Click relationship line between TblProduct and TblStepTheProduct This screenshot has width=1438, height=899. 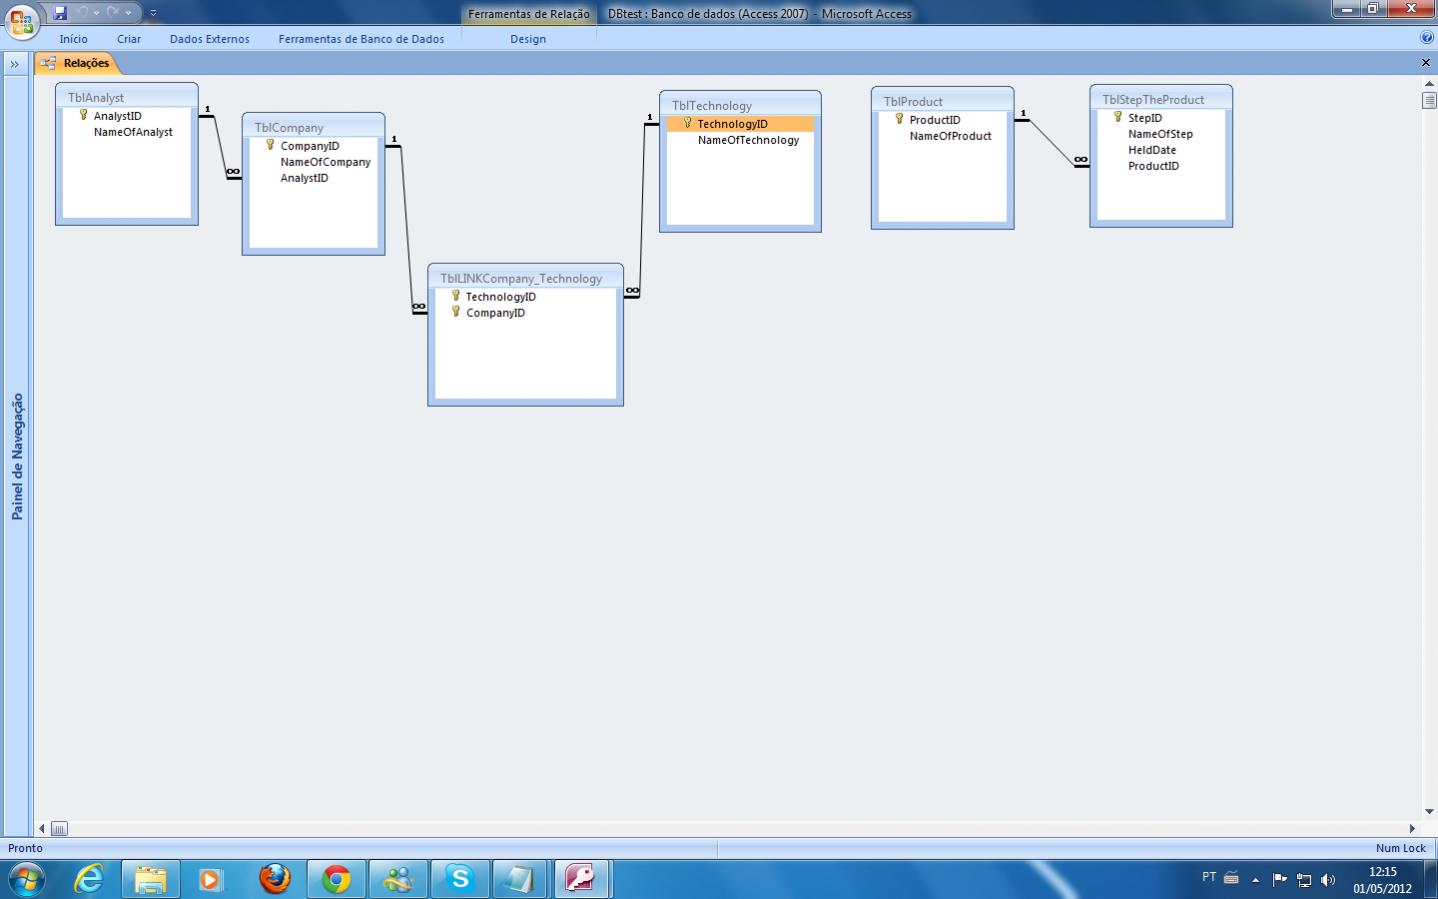tap(1052, 143)
